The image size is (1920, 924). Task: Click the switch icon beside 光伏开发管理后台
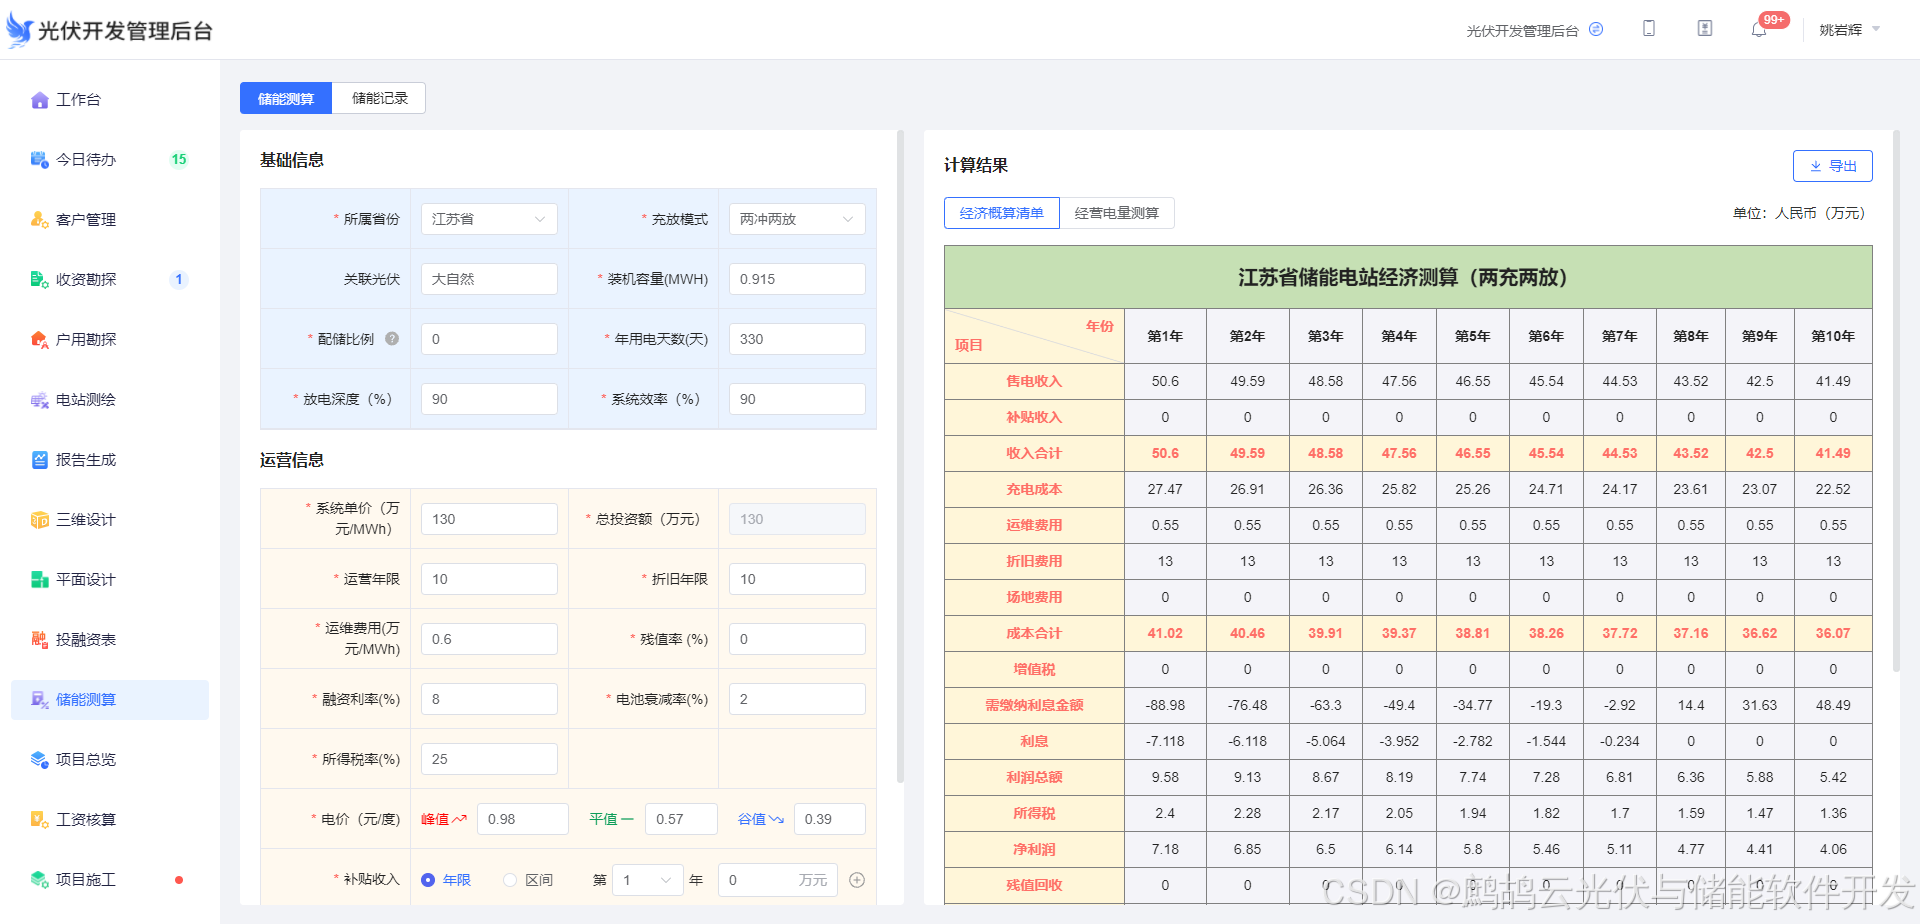[1596, 29]
